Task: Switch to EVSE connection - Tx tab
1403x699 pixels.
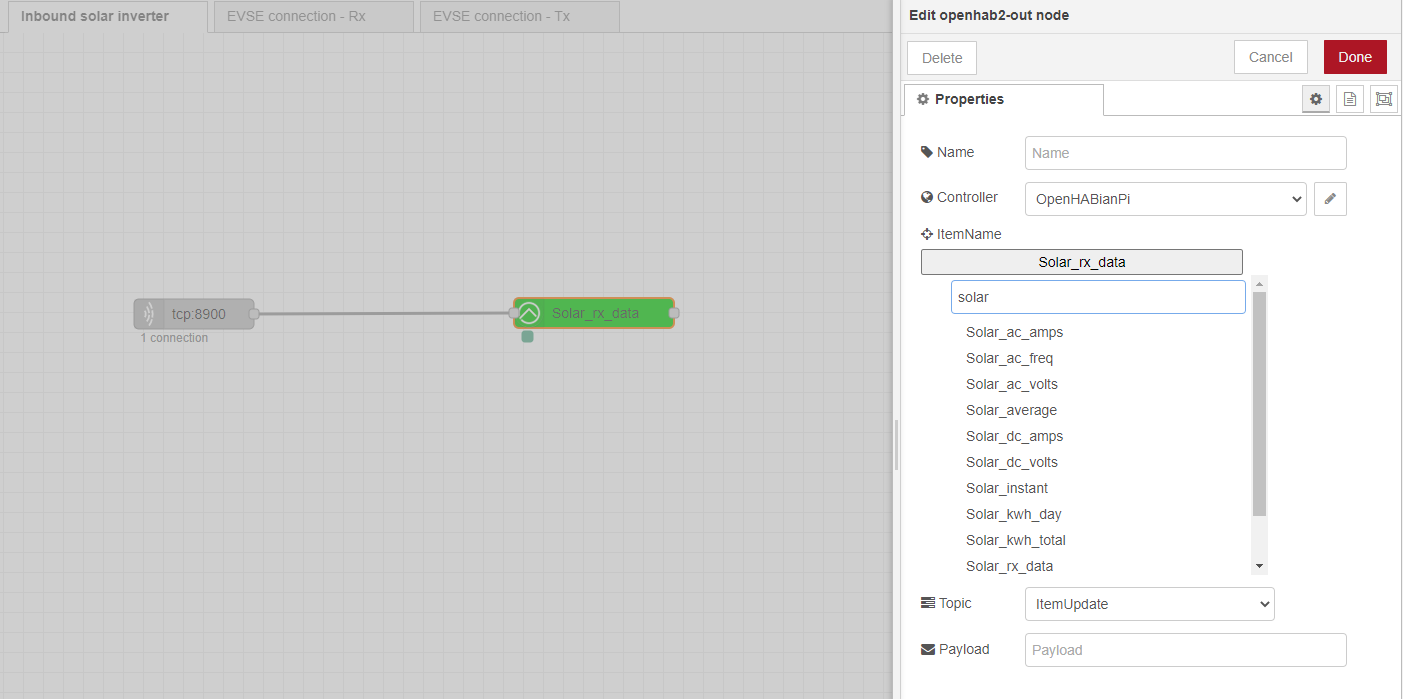Action: (519, 17)
